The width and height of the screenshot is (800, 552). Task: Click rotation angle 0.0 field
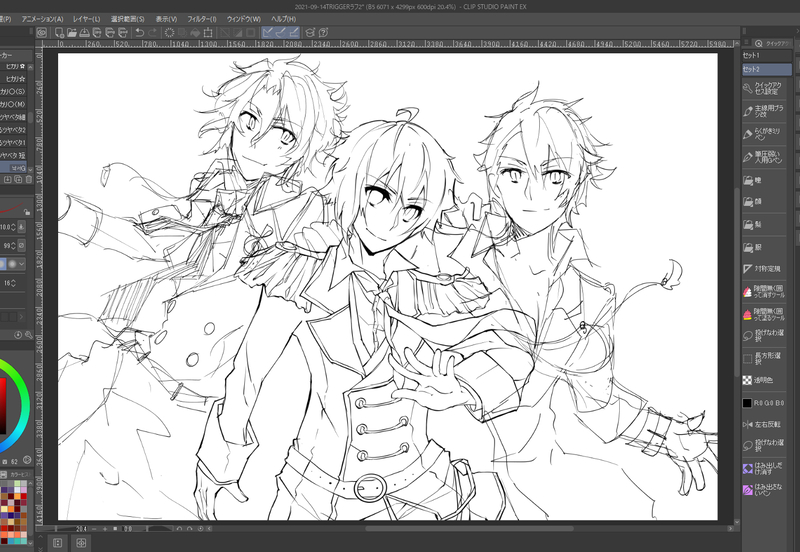point(128,529)
